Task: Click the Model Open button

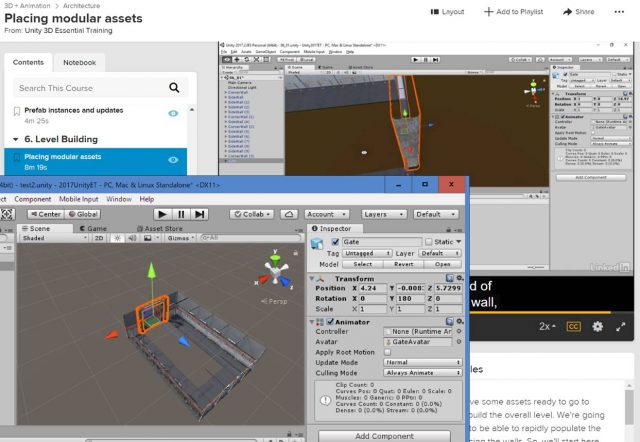Action: click(x=443, y=264)
